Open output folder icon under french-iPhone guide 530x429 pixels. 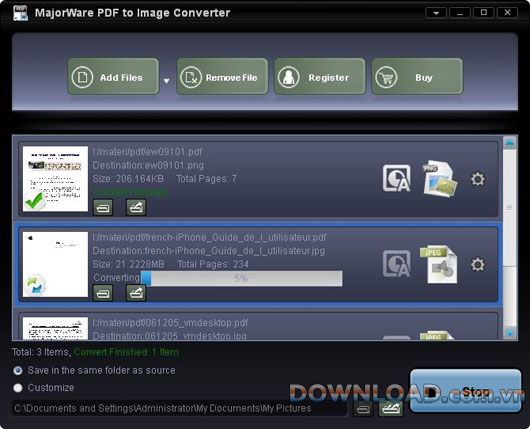pos(103,293)
